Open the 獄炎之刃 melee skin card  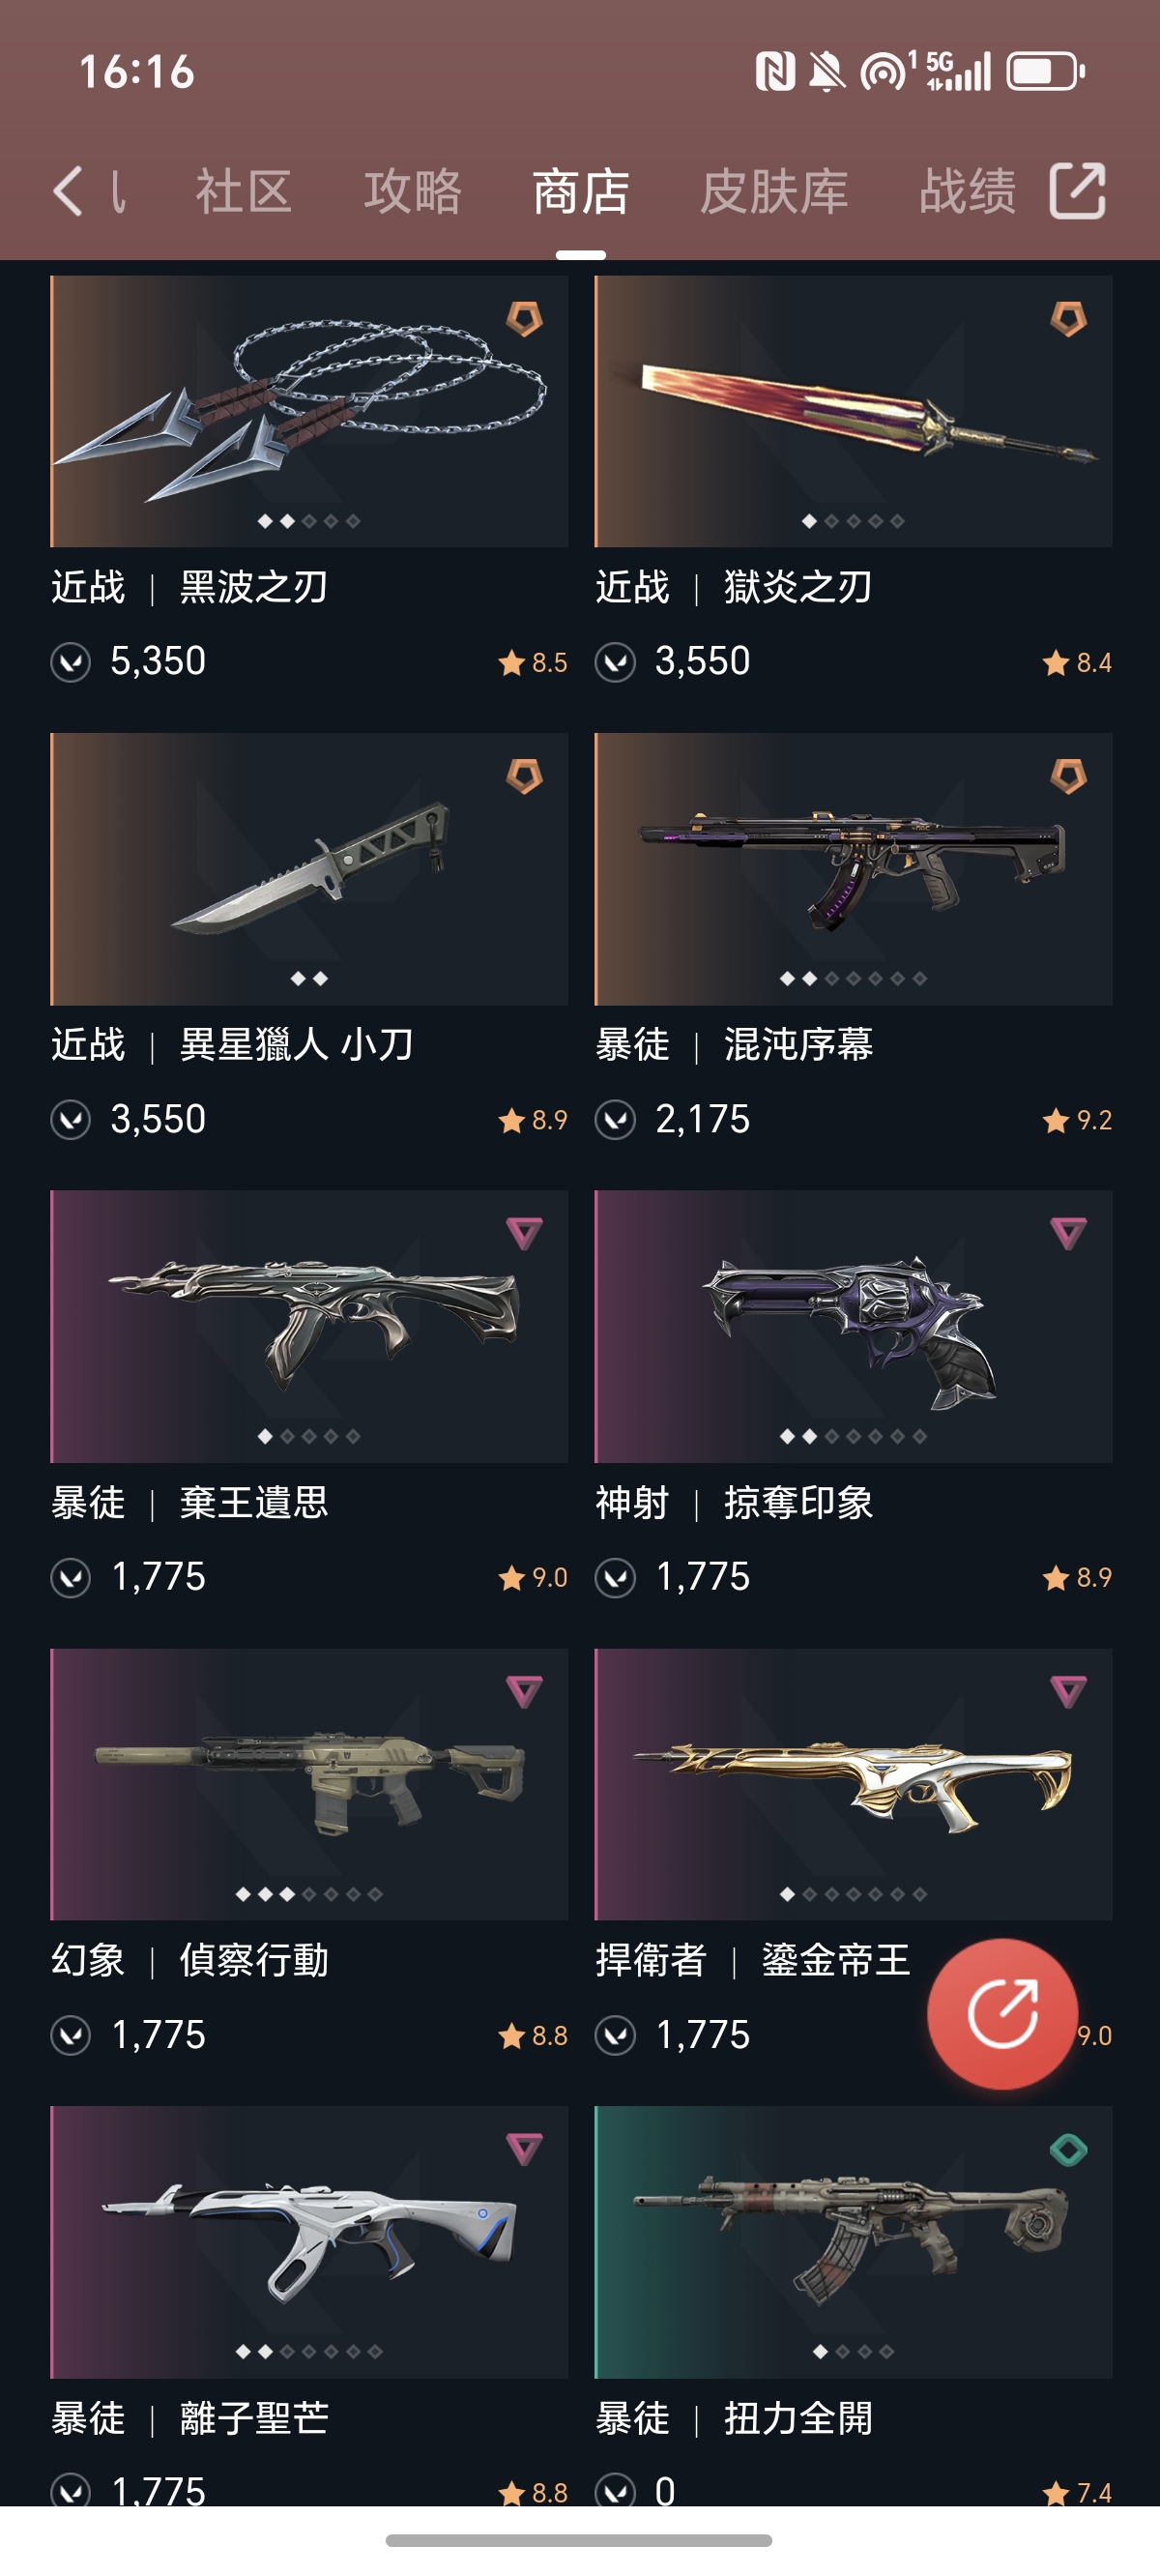(x=853, y=411)
